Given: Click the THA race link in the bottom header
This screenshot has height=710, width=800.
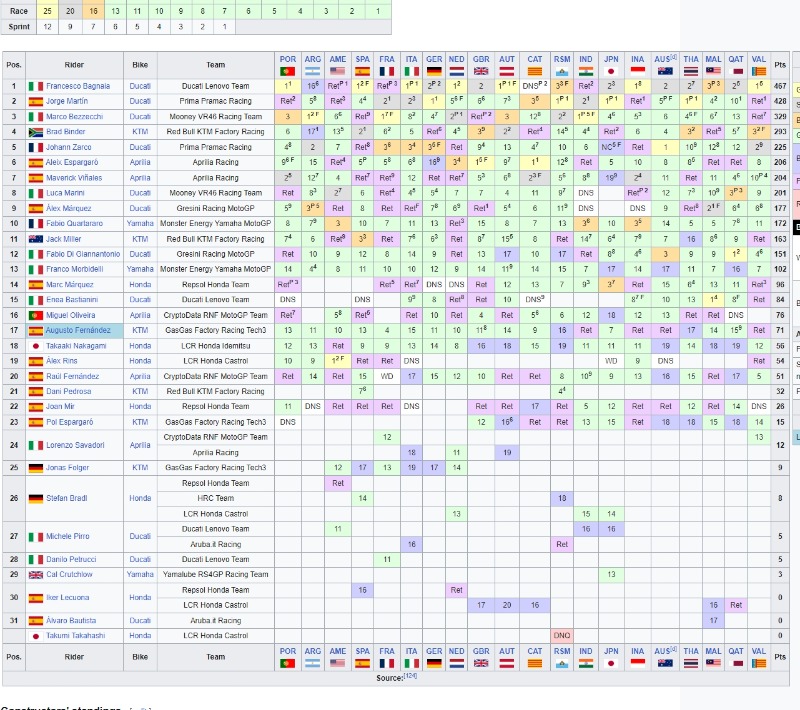Looking at the screenshot, I should click(691, 651).
